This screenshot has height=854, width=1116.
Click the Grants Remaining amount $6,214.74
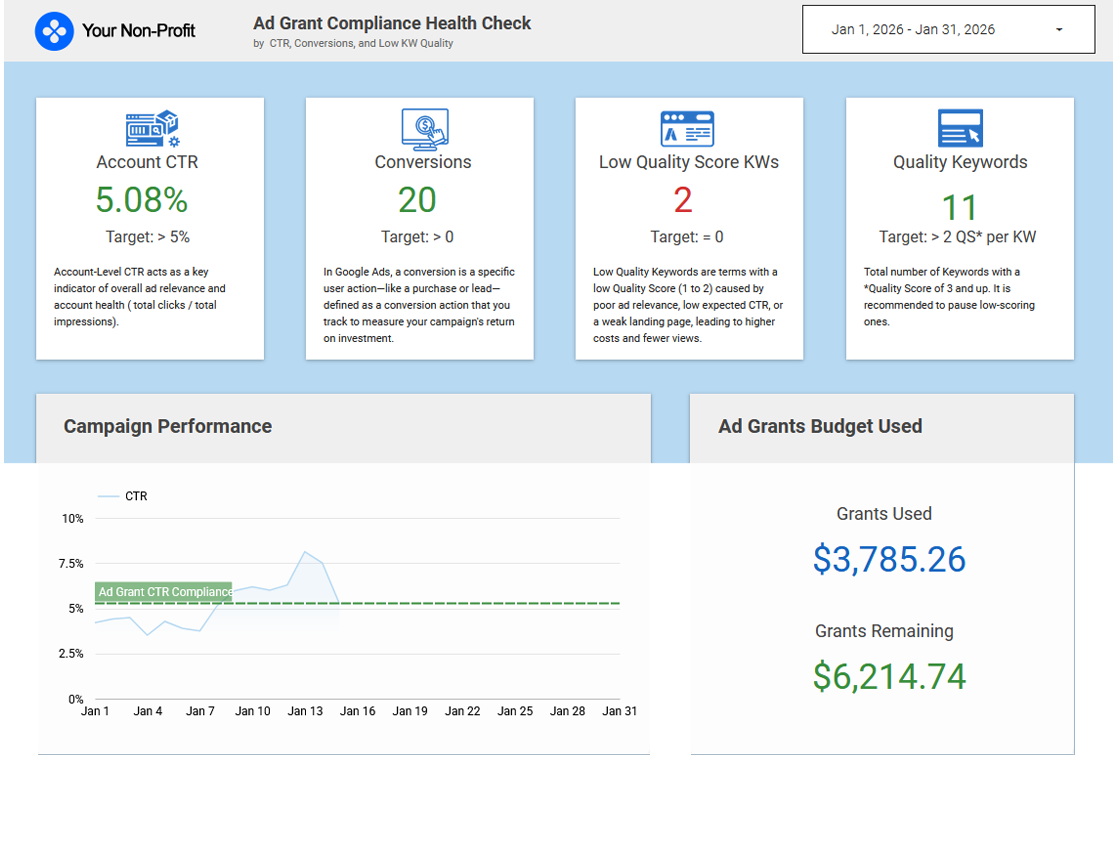pos(889,677)
